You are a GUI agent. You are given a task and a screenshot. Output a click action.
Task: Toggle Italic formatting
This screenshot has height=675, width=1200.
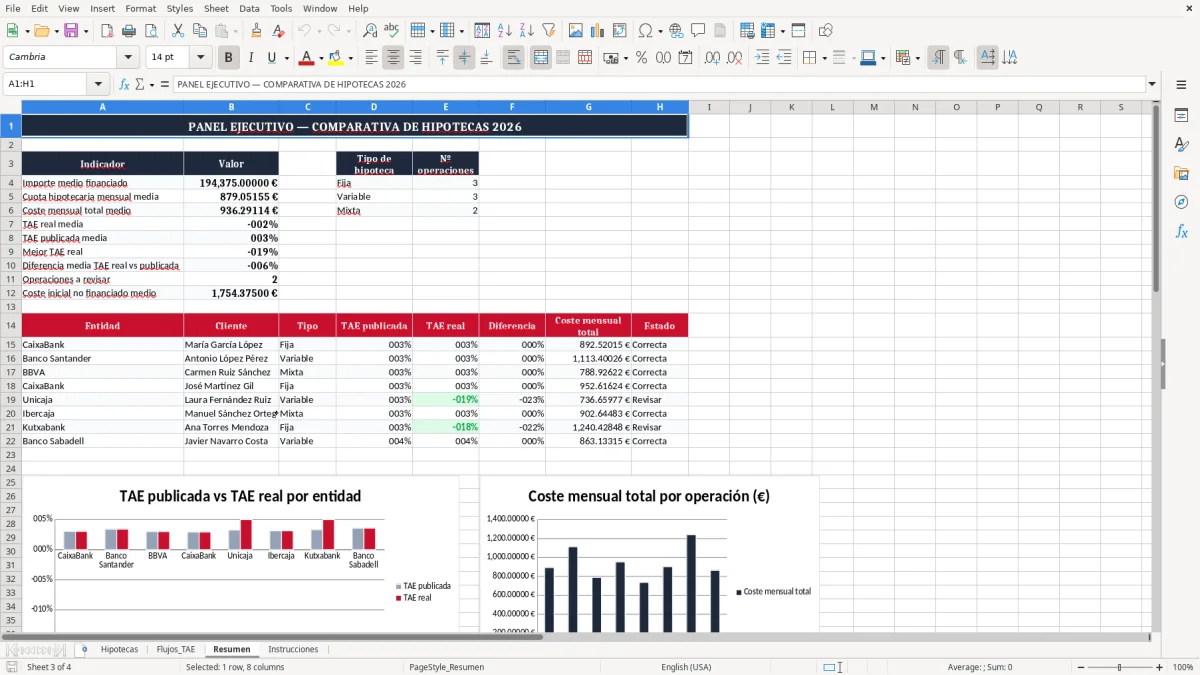[250, 58]
